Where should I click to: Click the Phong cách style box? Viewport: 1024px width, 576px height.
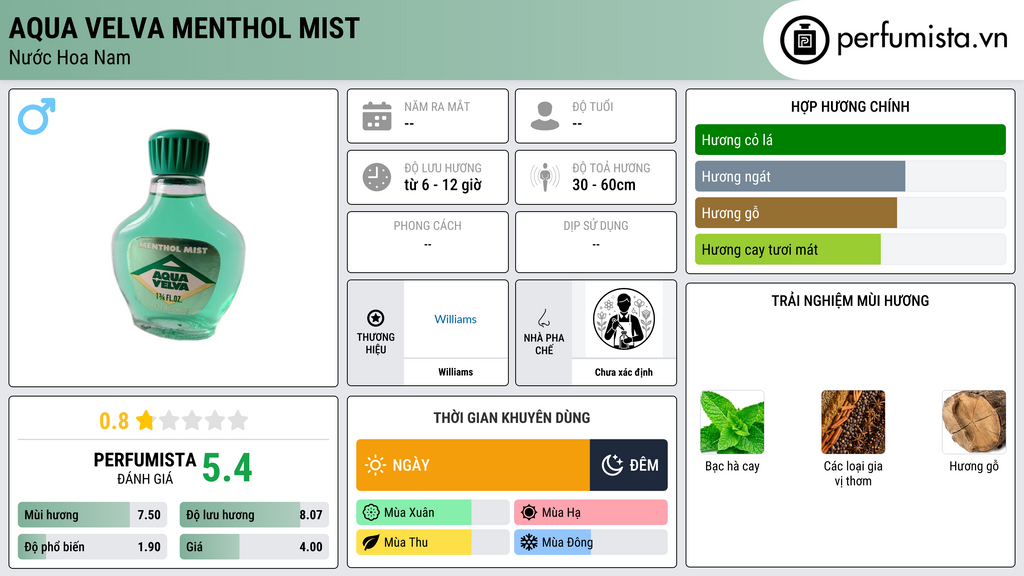pos(428,242)
